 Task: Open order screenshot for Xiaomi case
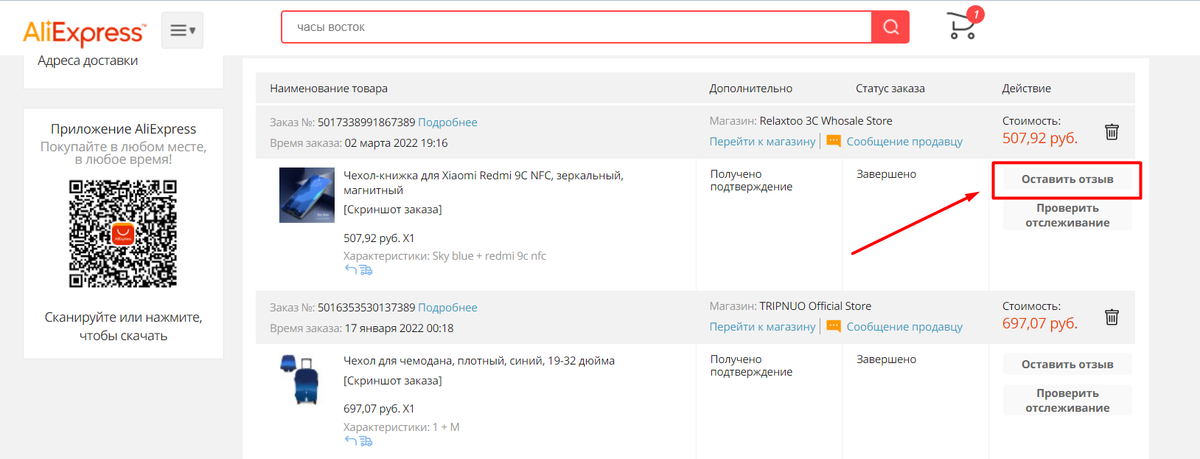point(392,209)
